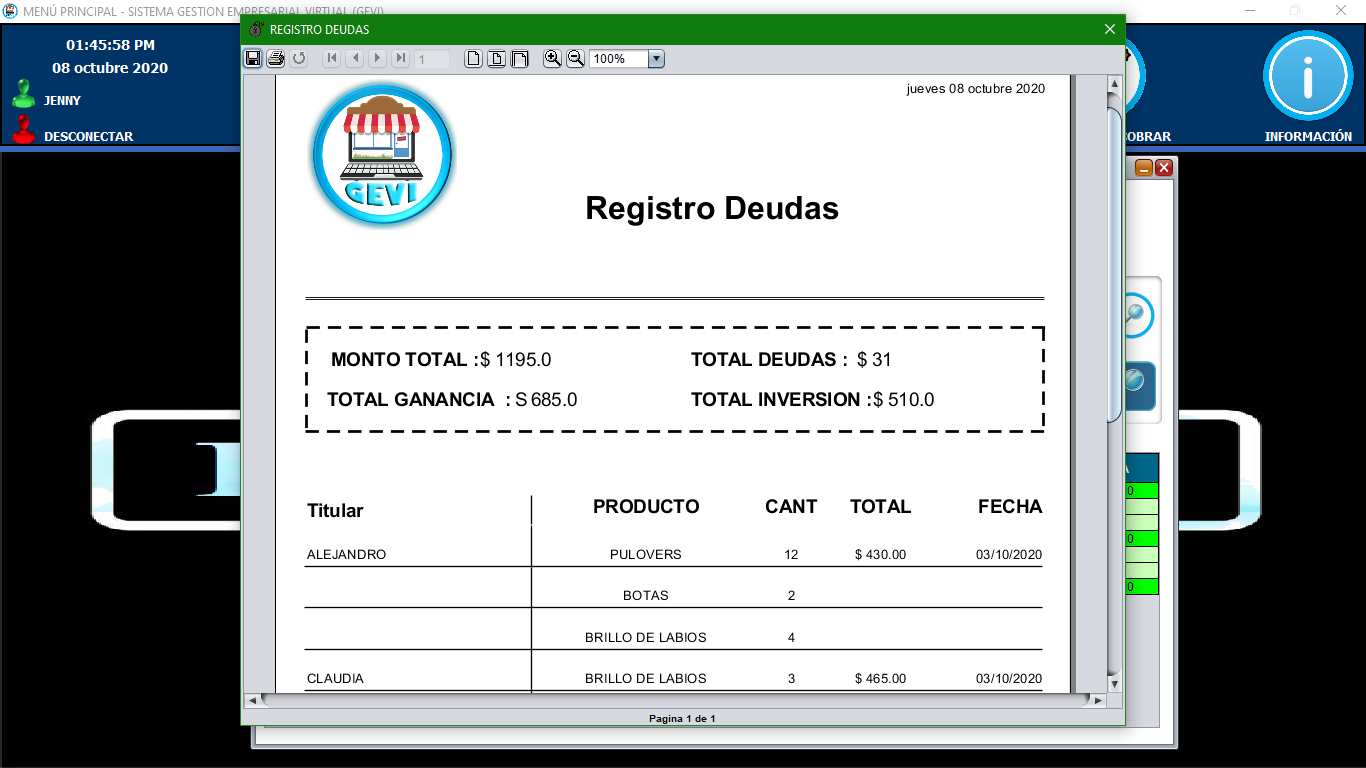
Task: Close the background dialog with the red X
Action: click(x=1164, y=168)
